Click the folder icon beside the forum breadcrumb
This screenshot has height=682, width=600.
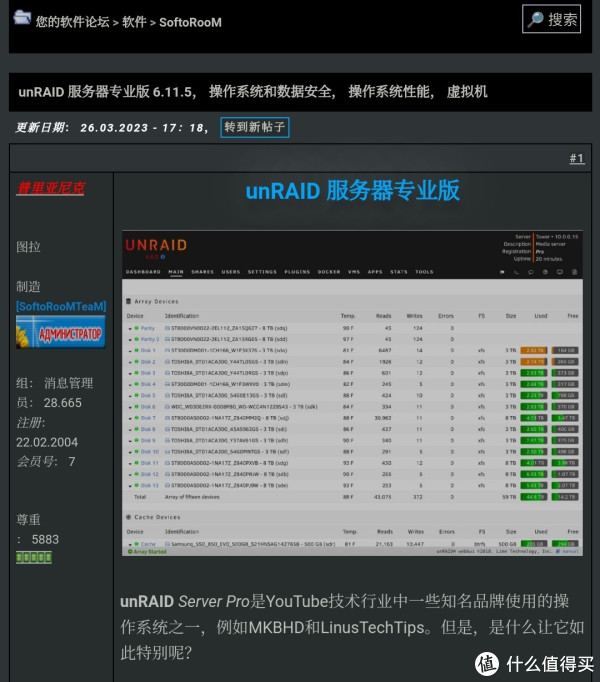click(21, 20)
